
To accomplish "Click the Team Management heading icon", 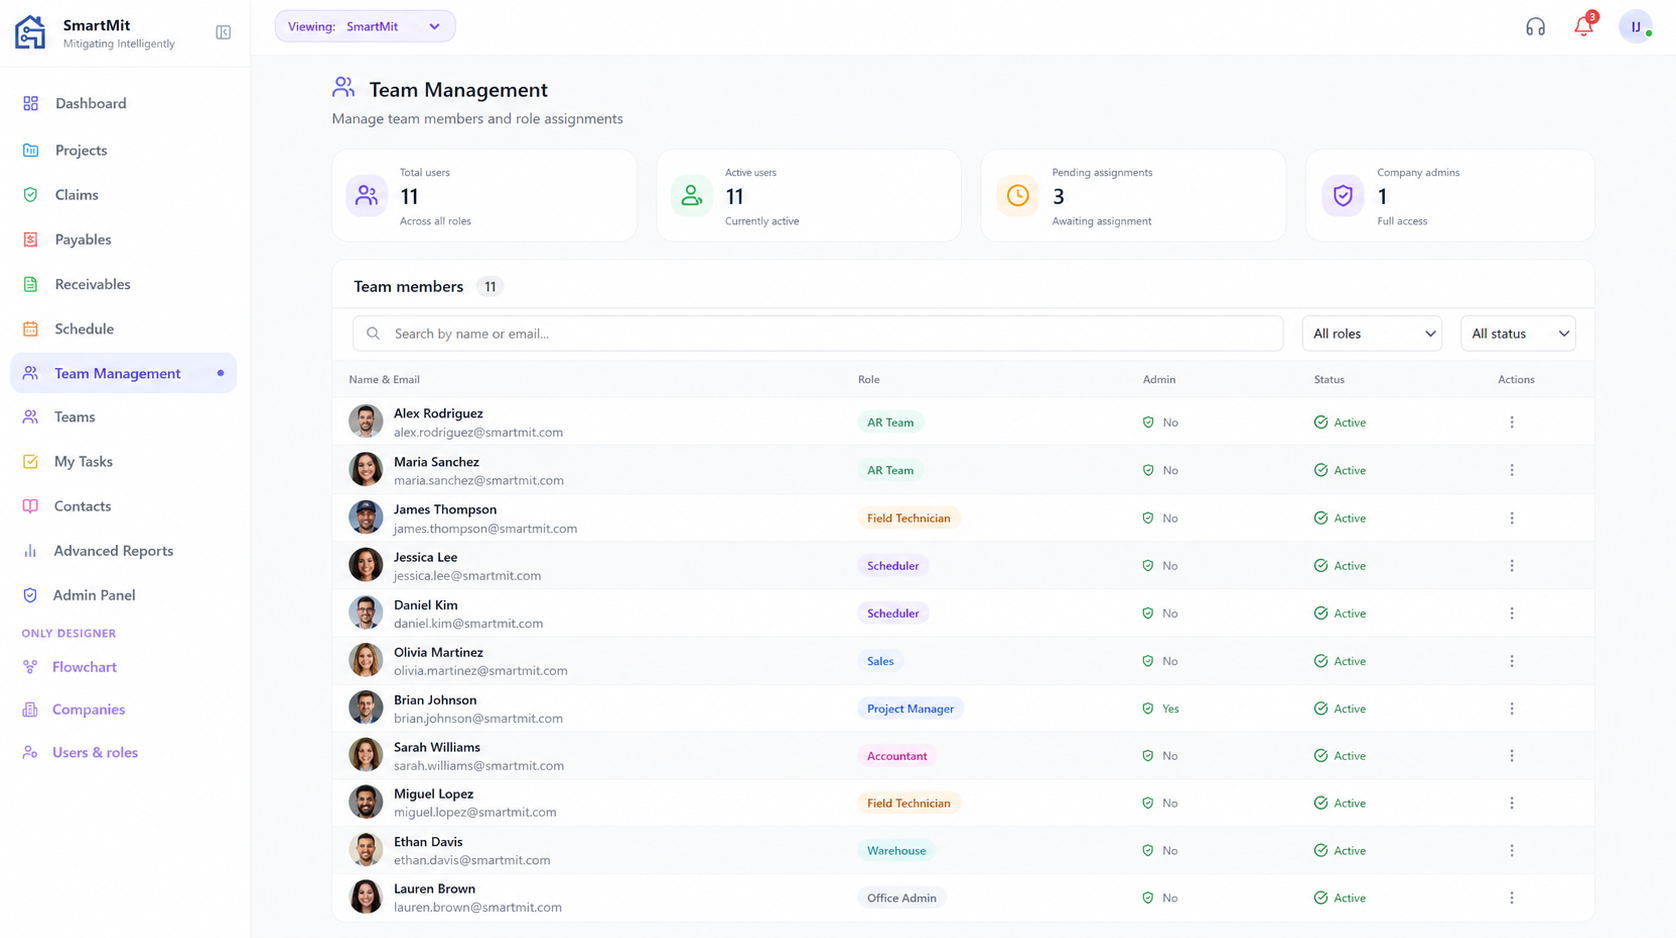I will click(x=344, y=88).
